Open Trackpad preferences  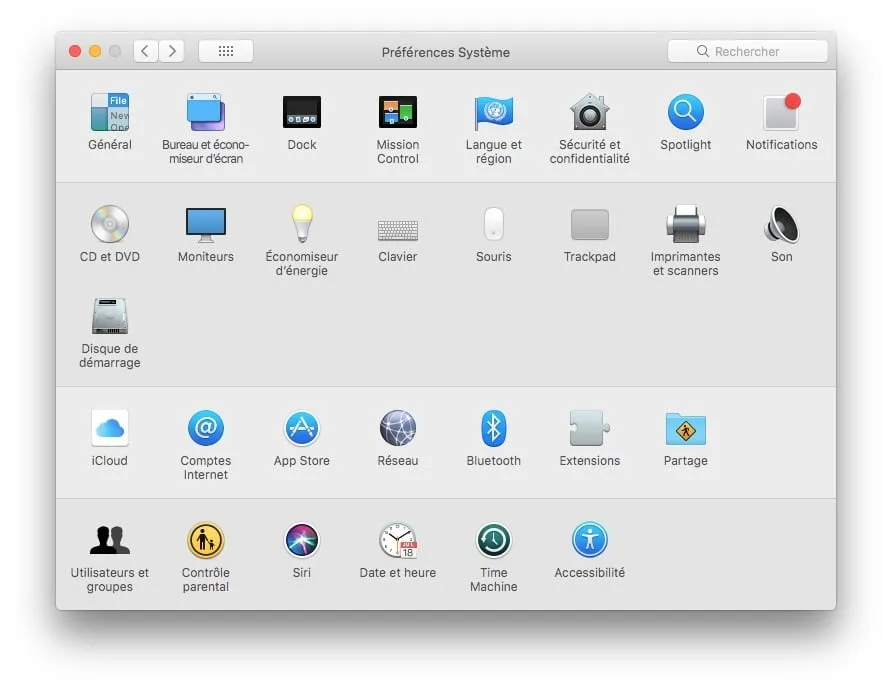click(x=589, y=224)
